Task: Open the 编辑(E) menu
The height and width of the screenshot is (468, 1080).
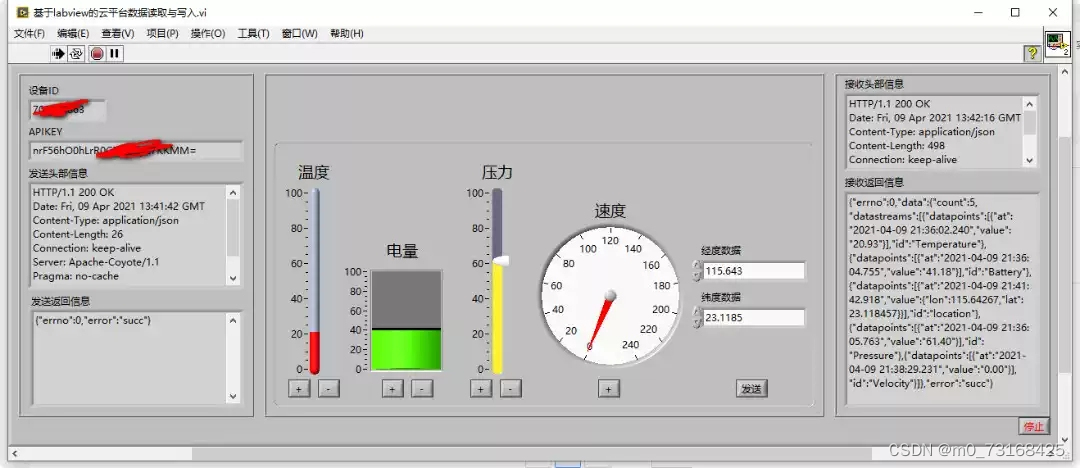Action: pyautogui.click(x=73, y=33)
